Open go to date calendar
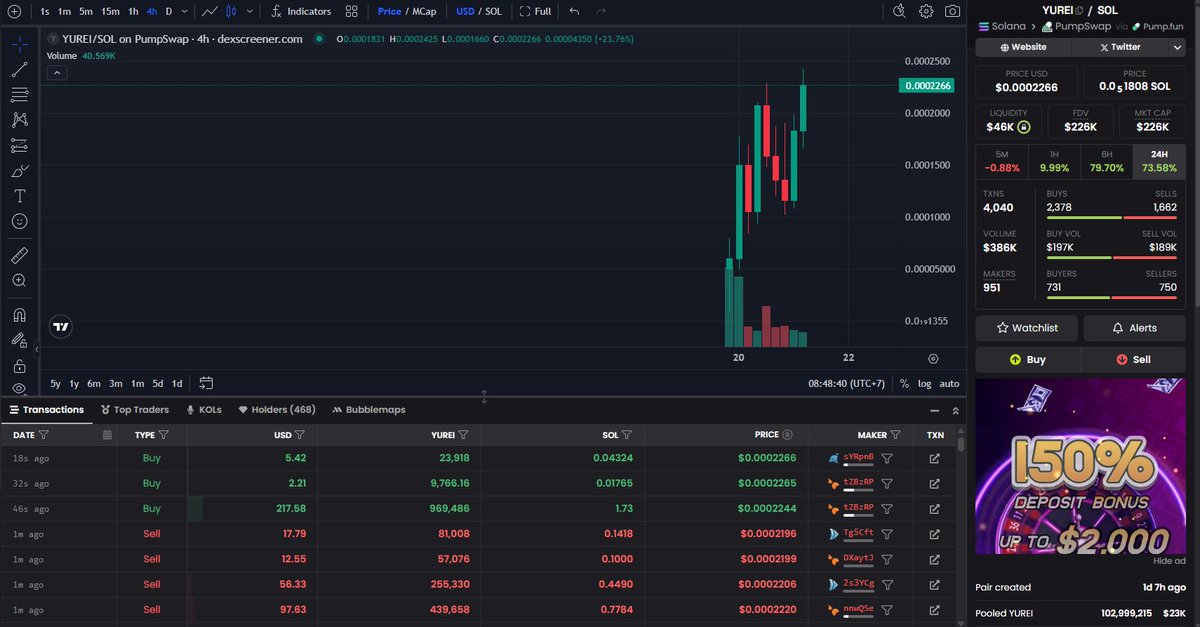Viewport: 1200px width, 627px height. (x=206, y=383)
